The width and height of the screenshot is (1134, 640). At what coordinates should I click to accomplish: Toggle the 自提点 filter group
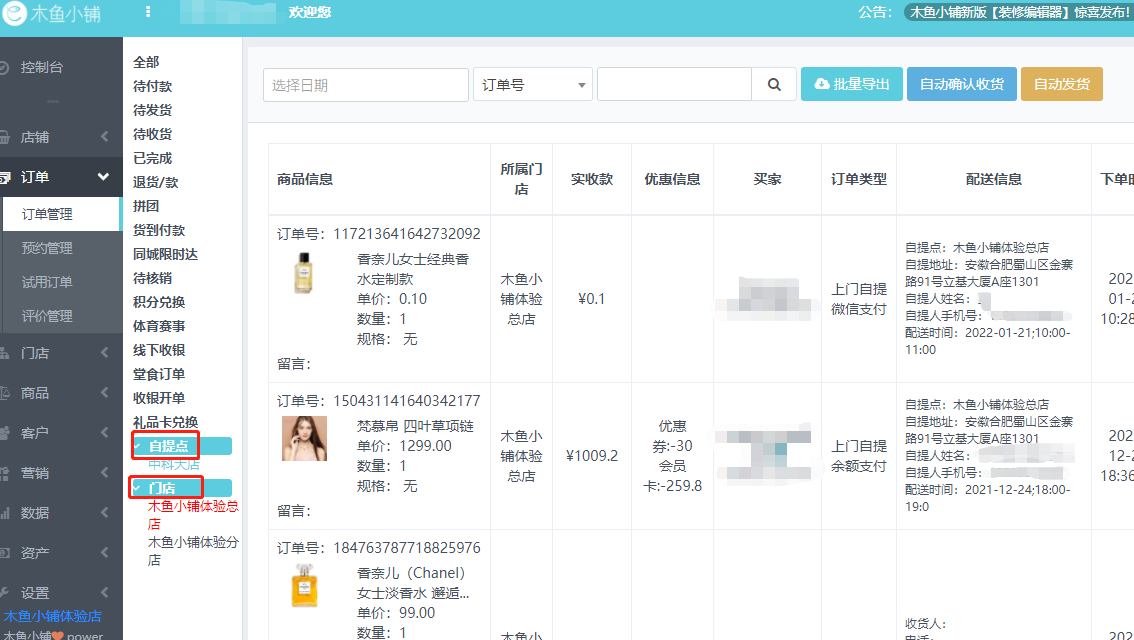pos(182,446)
